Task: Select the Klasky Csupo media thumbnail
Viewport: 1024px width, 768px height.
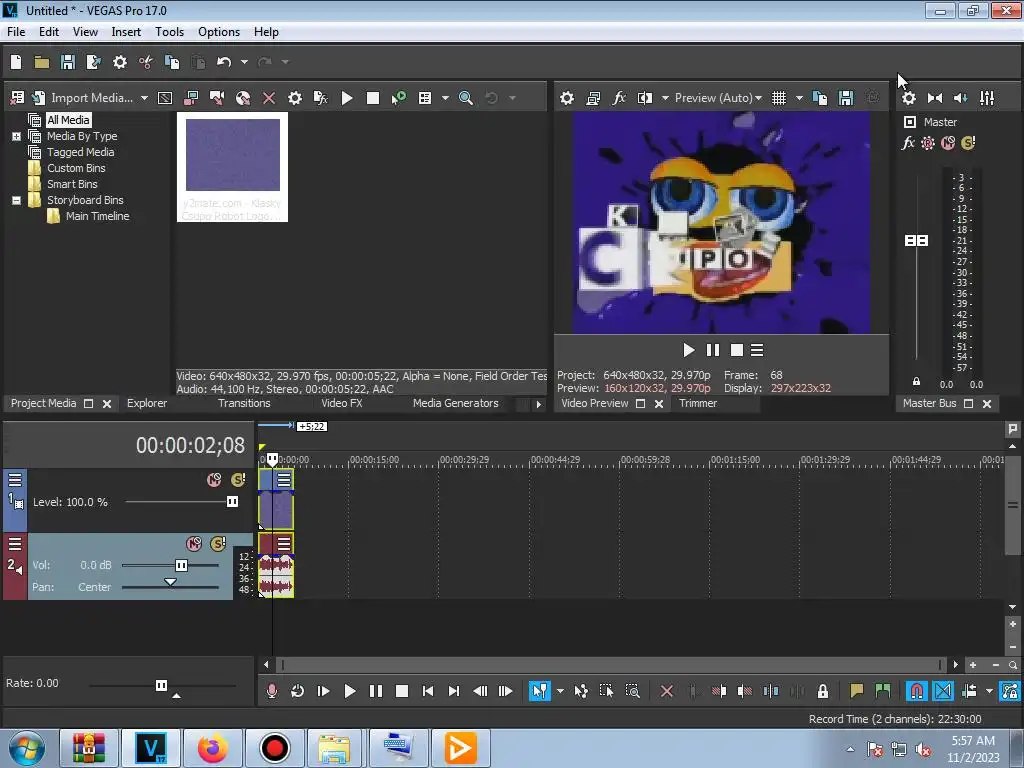Action: (232, 167)
